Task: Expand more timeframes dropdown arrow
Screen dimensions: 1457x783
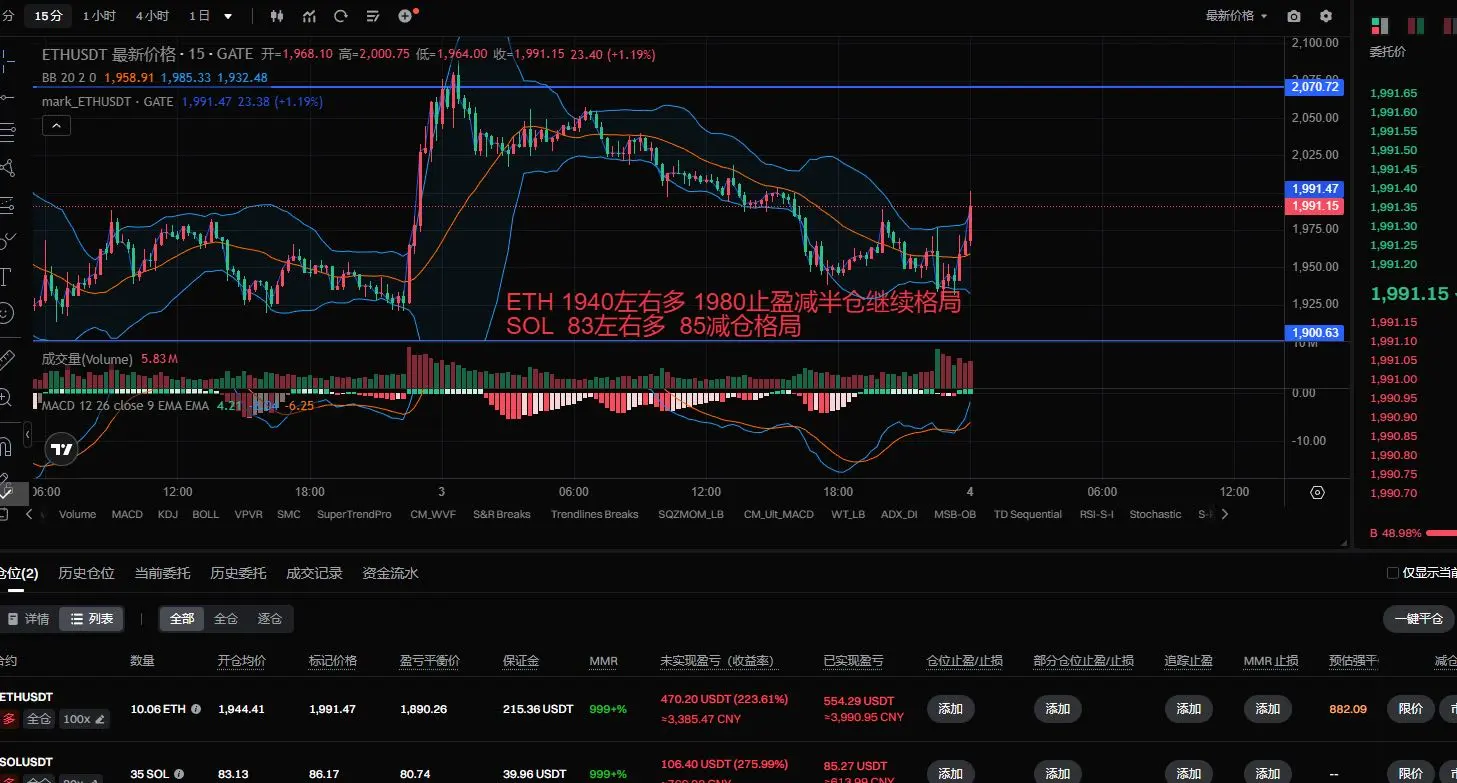Action: [228, 16]
